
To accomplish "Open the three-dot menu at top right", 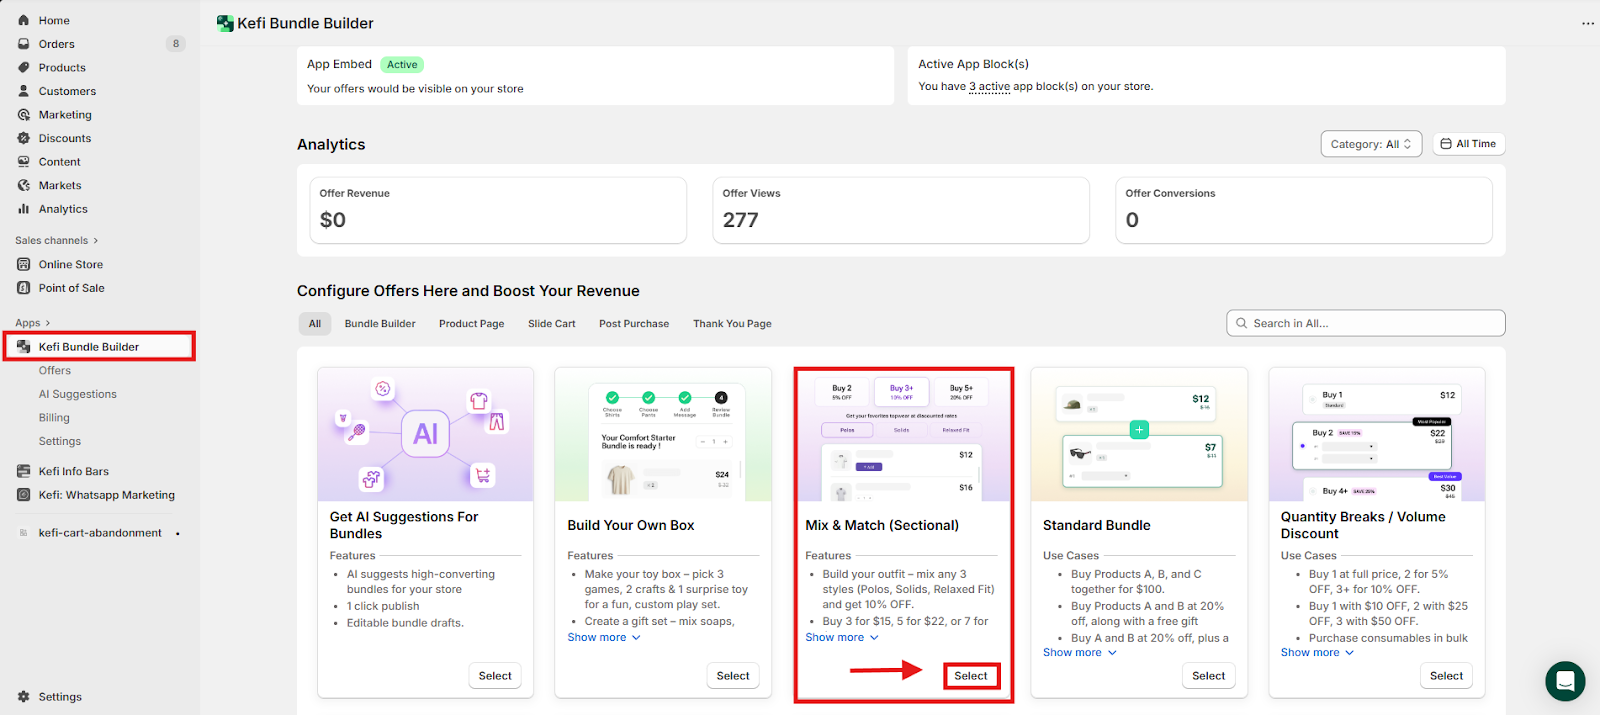I will [x=1587, y=23].
